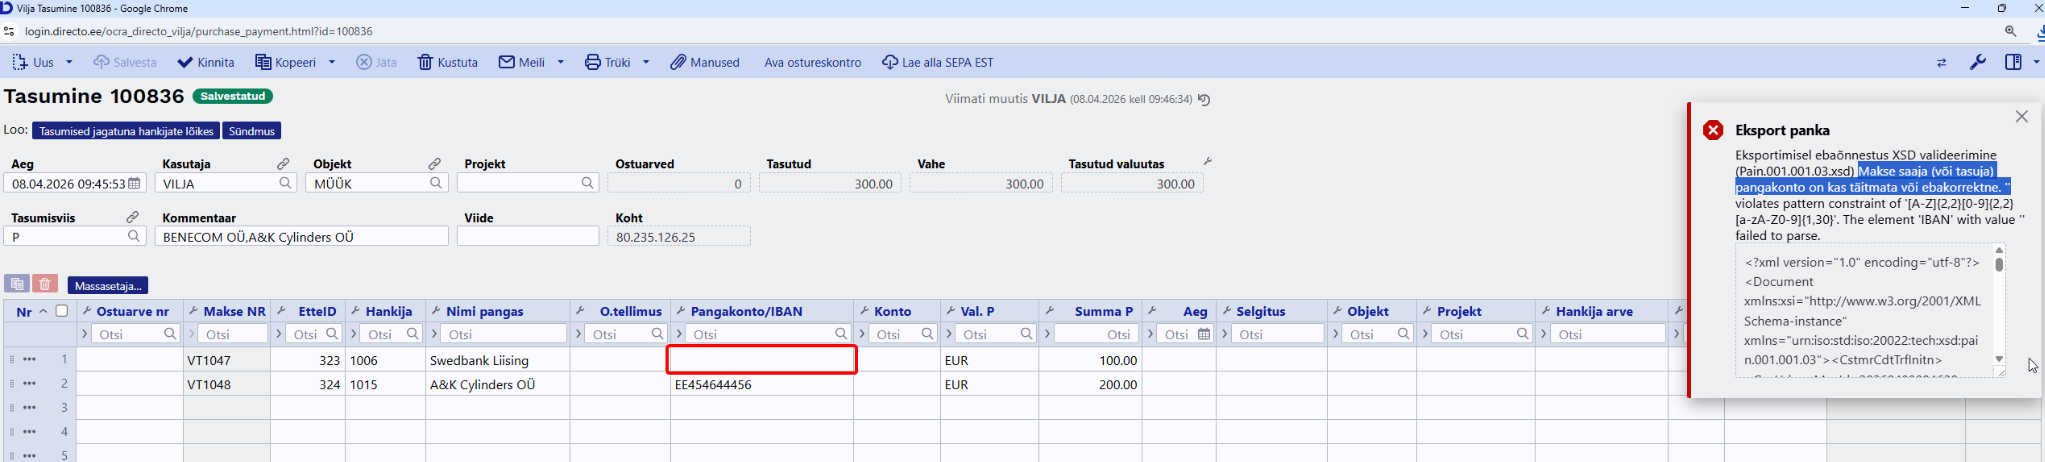Click the panel layout icon in toolbar

coord(2013,62)
